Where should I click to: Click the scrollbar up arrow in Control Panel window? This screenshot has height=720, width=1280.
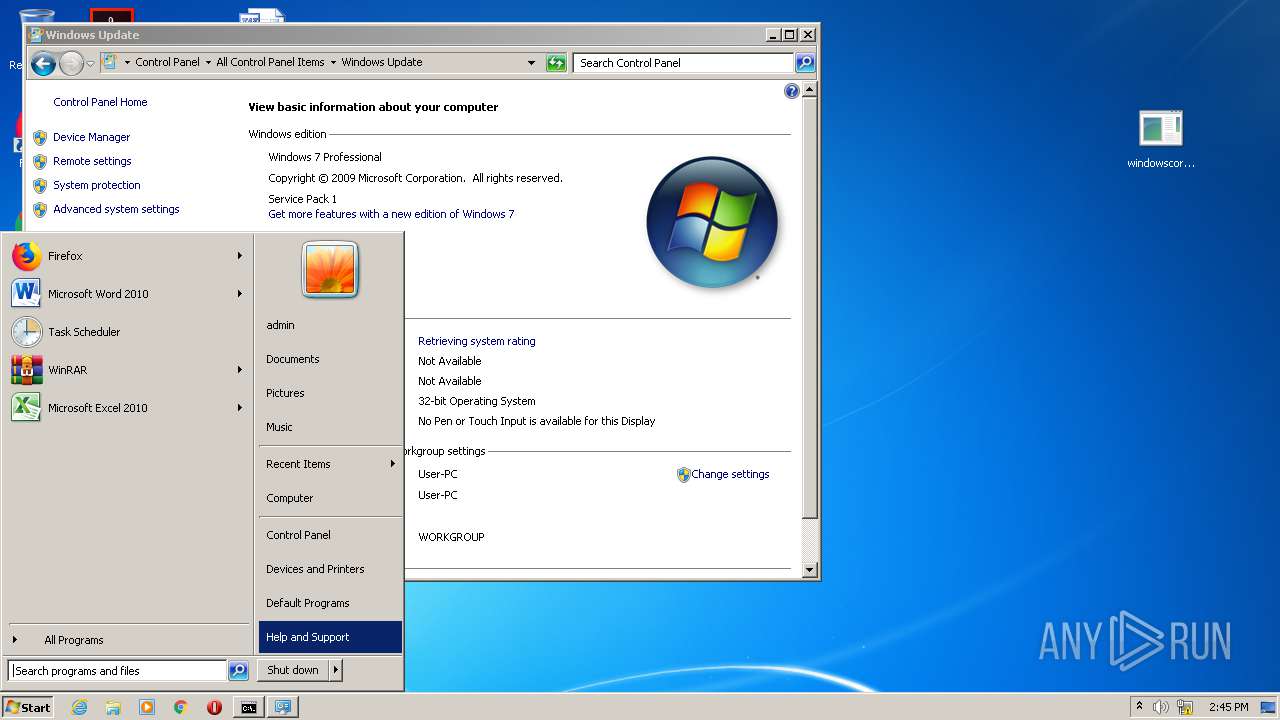tap(810, 90)
